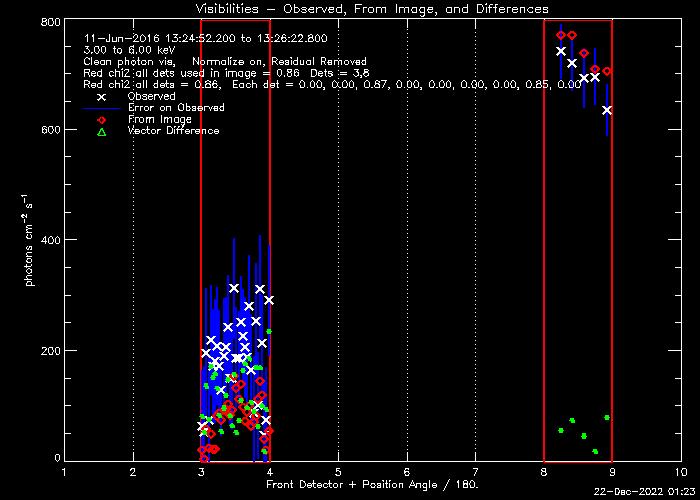700x500 pixels.
Task: Click the x-axis tick label 2
Action: point(133,472)
